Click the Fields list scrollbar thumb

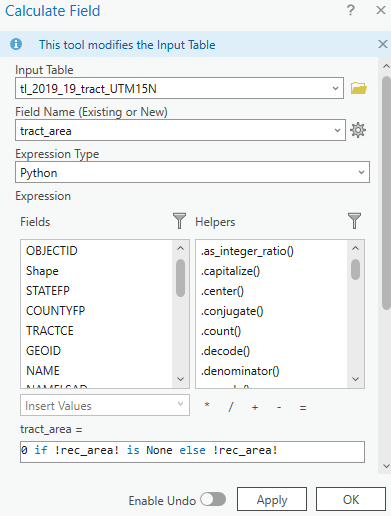pyautogui.click(x=181, y=278)
